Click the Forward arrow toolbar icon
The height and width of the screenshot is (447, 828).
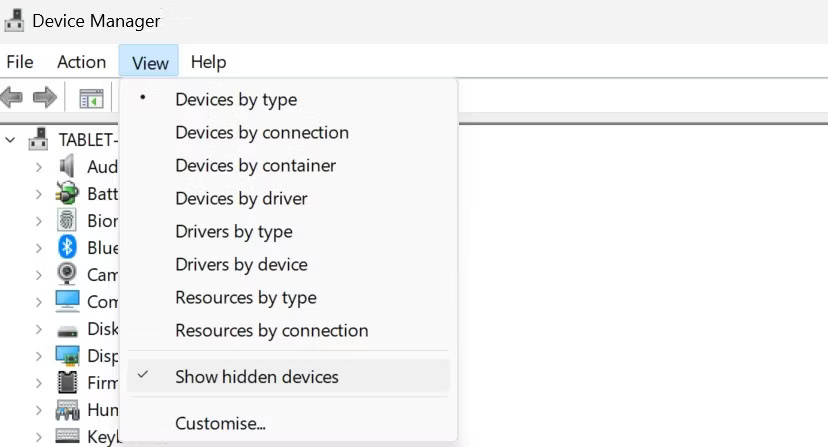click(x=44, y=98)
